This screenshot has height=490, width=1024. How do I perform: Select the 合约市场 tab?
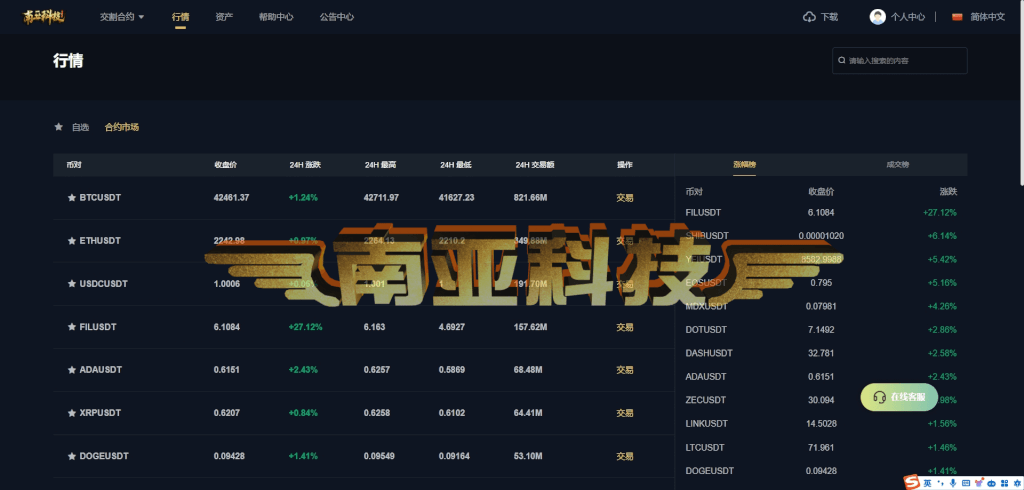pyautogui.click(x=121, y=127)
